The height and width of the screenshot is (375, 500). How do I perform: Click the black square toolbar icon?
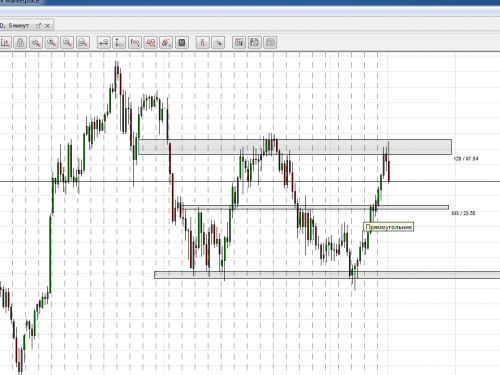click(x=182, y=42)
